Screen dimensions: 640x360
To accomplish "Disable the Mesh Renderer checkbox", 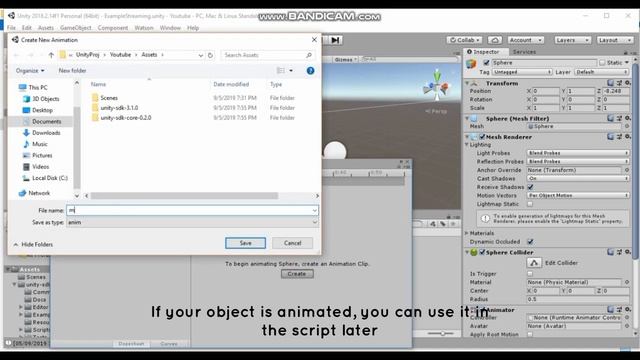I will tap(482, 137).
